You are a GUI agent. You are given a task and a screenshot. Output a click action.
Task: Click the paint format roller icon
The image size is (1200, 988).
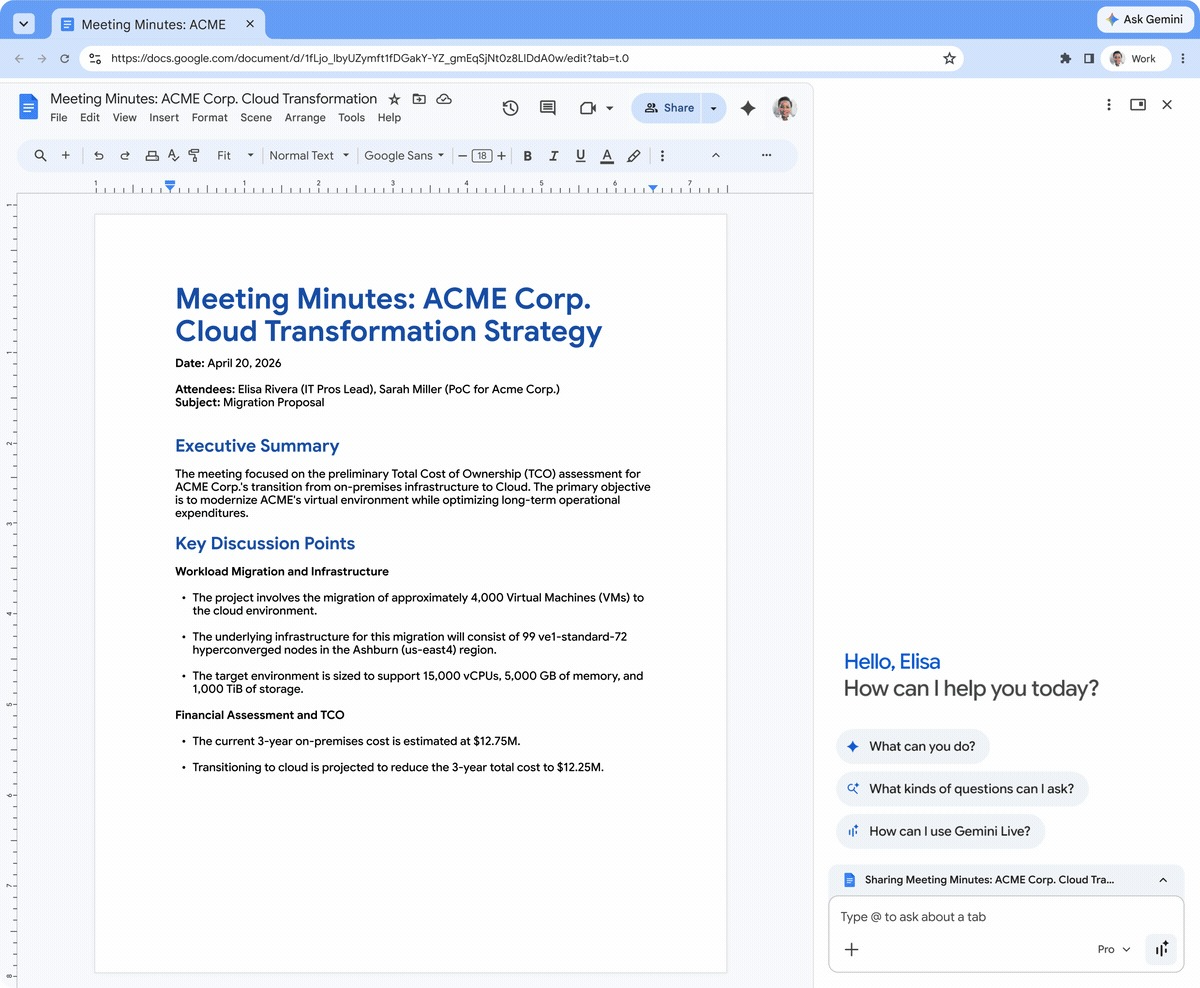point(194,156)
